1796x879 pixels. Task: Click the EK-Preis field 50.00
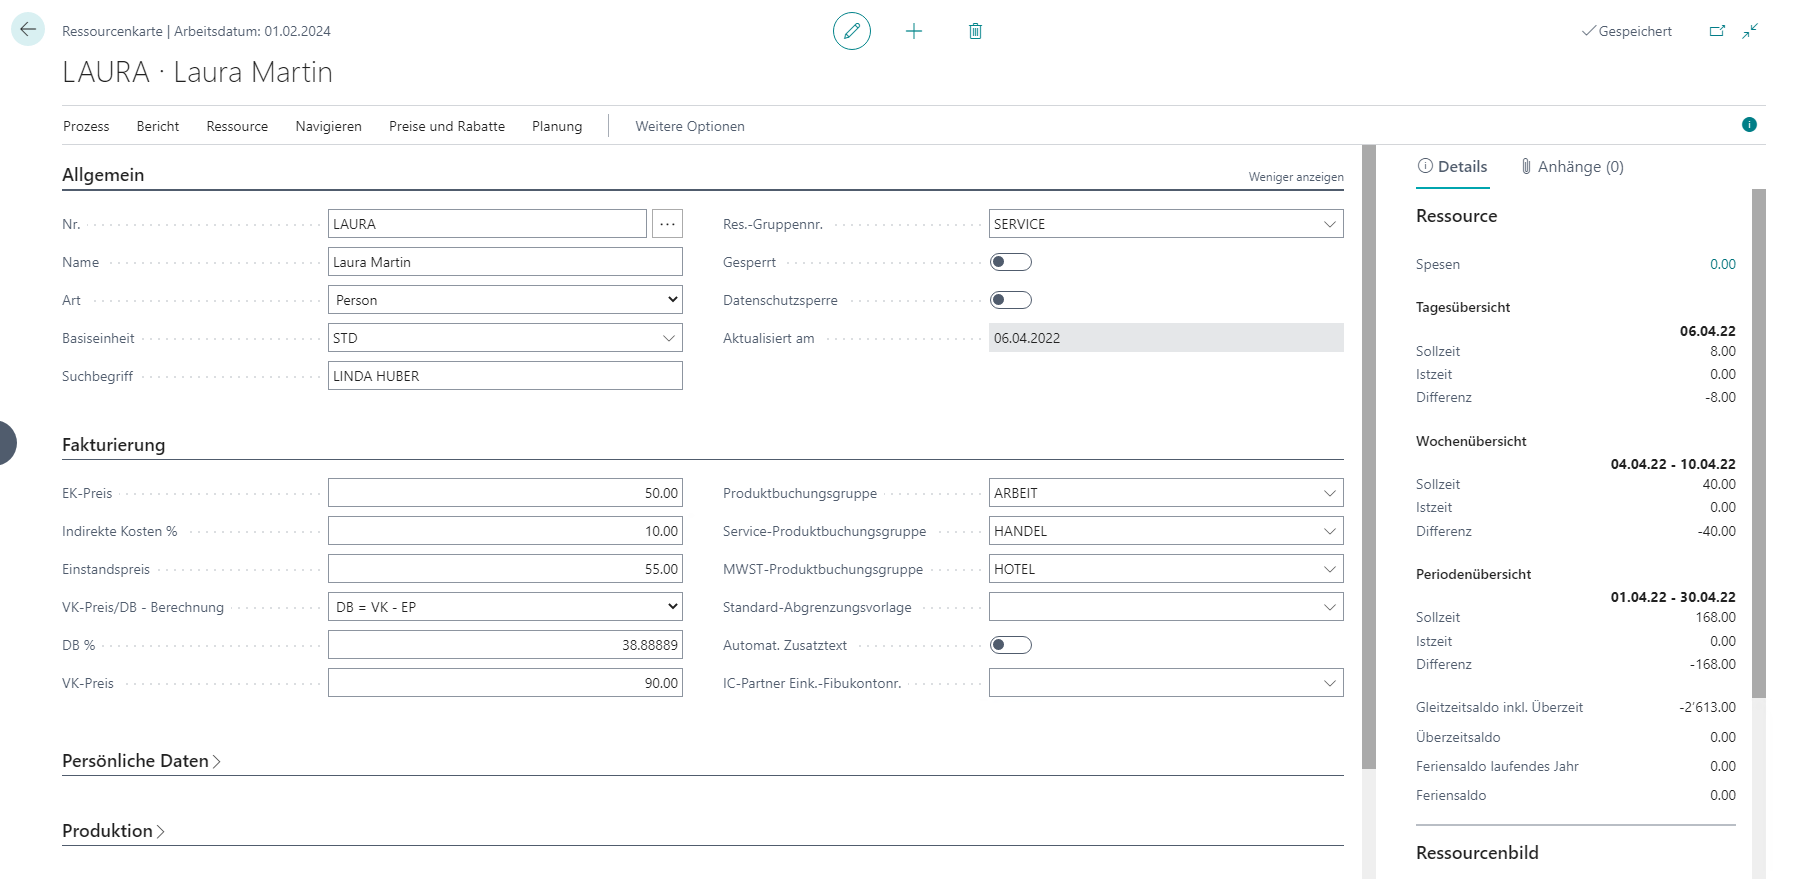[x=505, y=493]
